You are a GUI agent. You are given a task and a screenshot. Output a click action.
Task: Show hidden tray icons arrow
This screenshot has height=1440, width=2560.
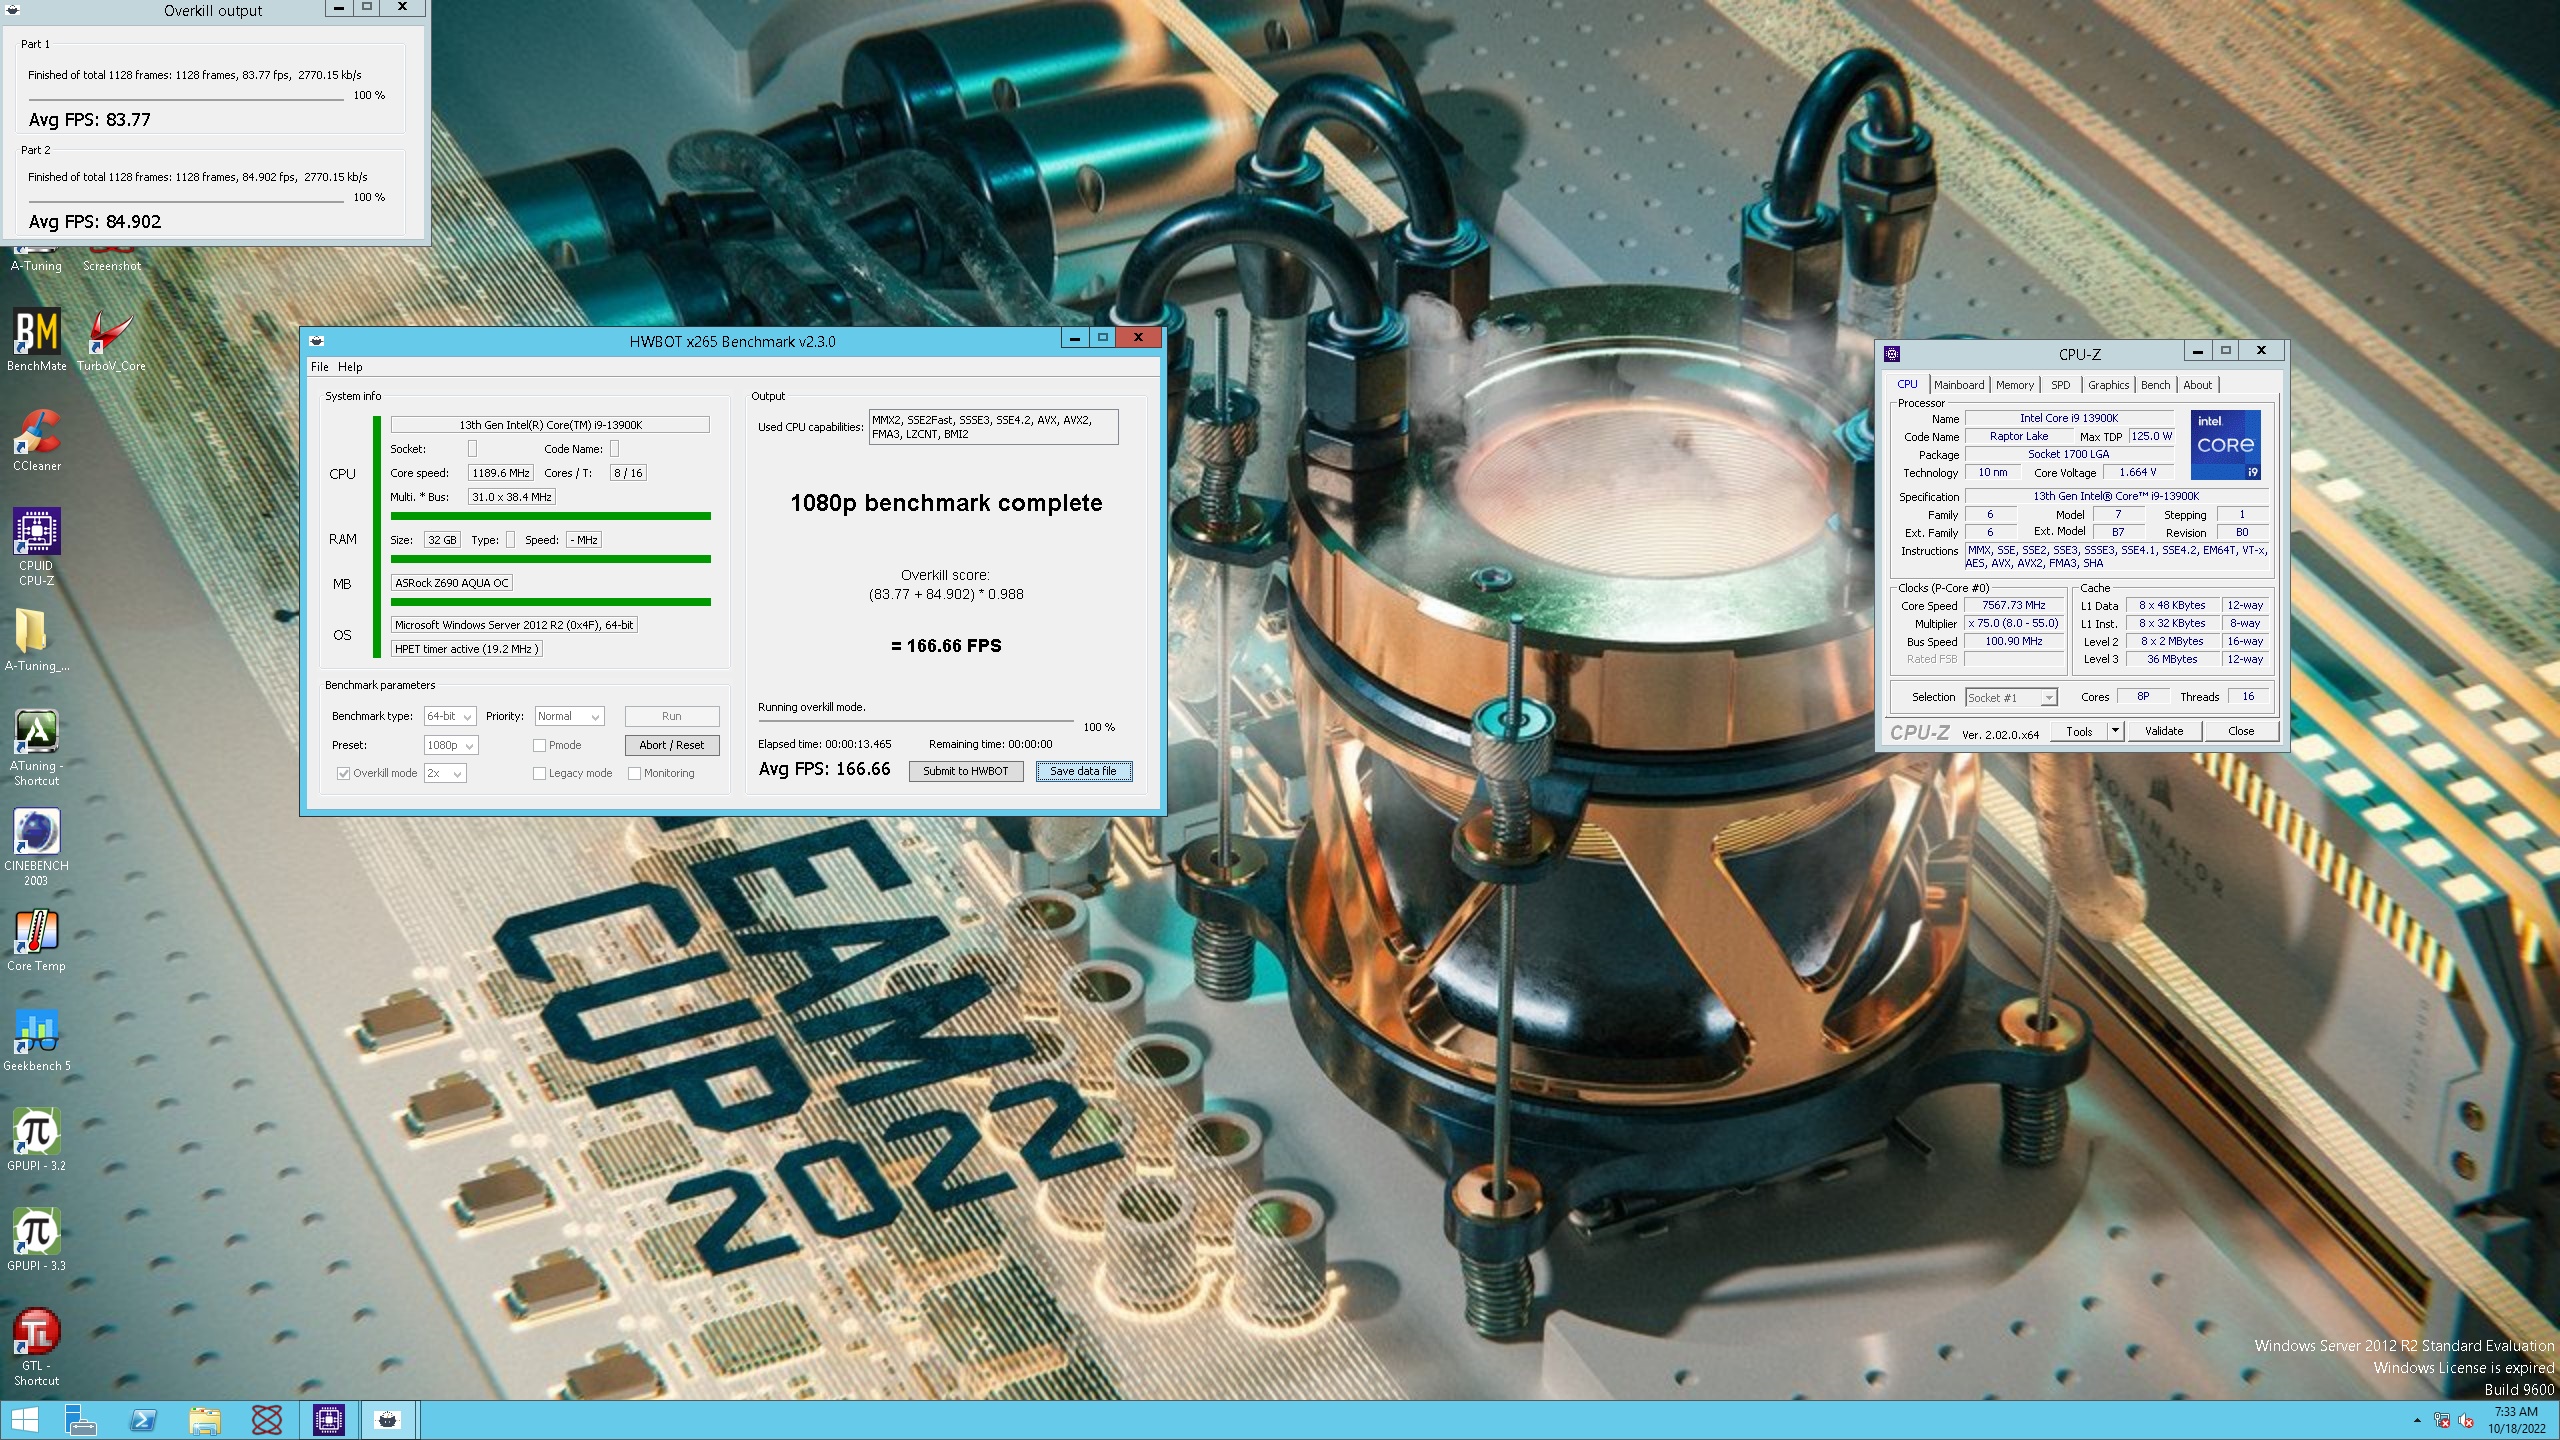point(2417,1421)
